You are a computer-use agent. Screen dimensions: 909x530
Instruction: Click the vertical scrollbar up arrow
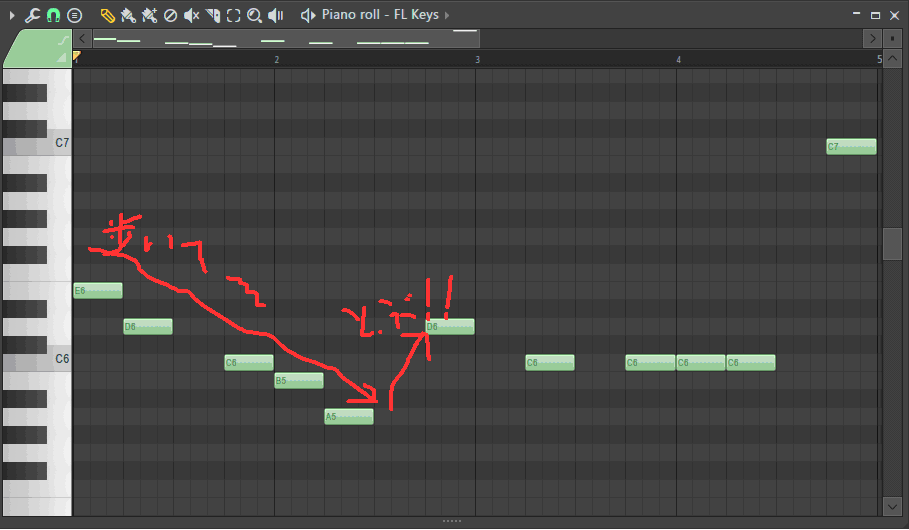point(892,59)
